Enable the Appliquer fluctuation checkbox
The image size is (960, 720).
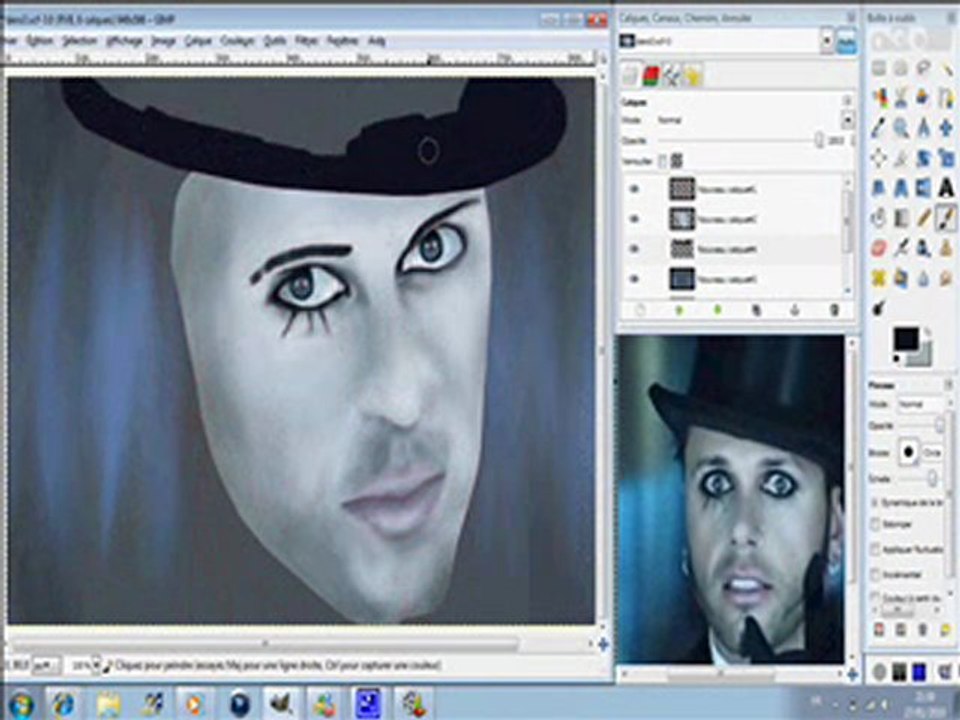click(x=876, y=550)
